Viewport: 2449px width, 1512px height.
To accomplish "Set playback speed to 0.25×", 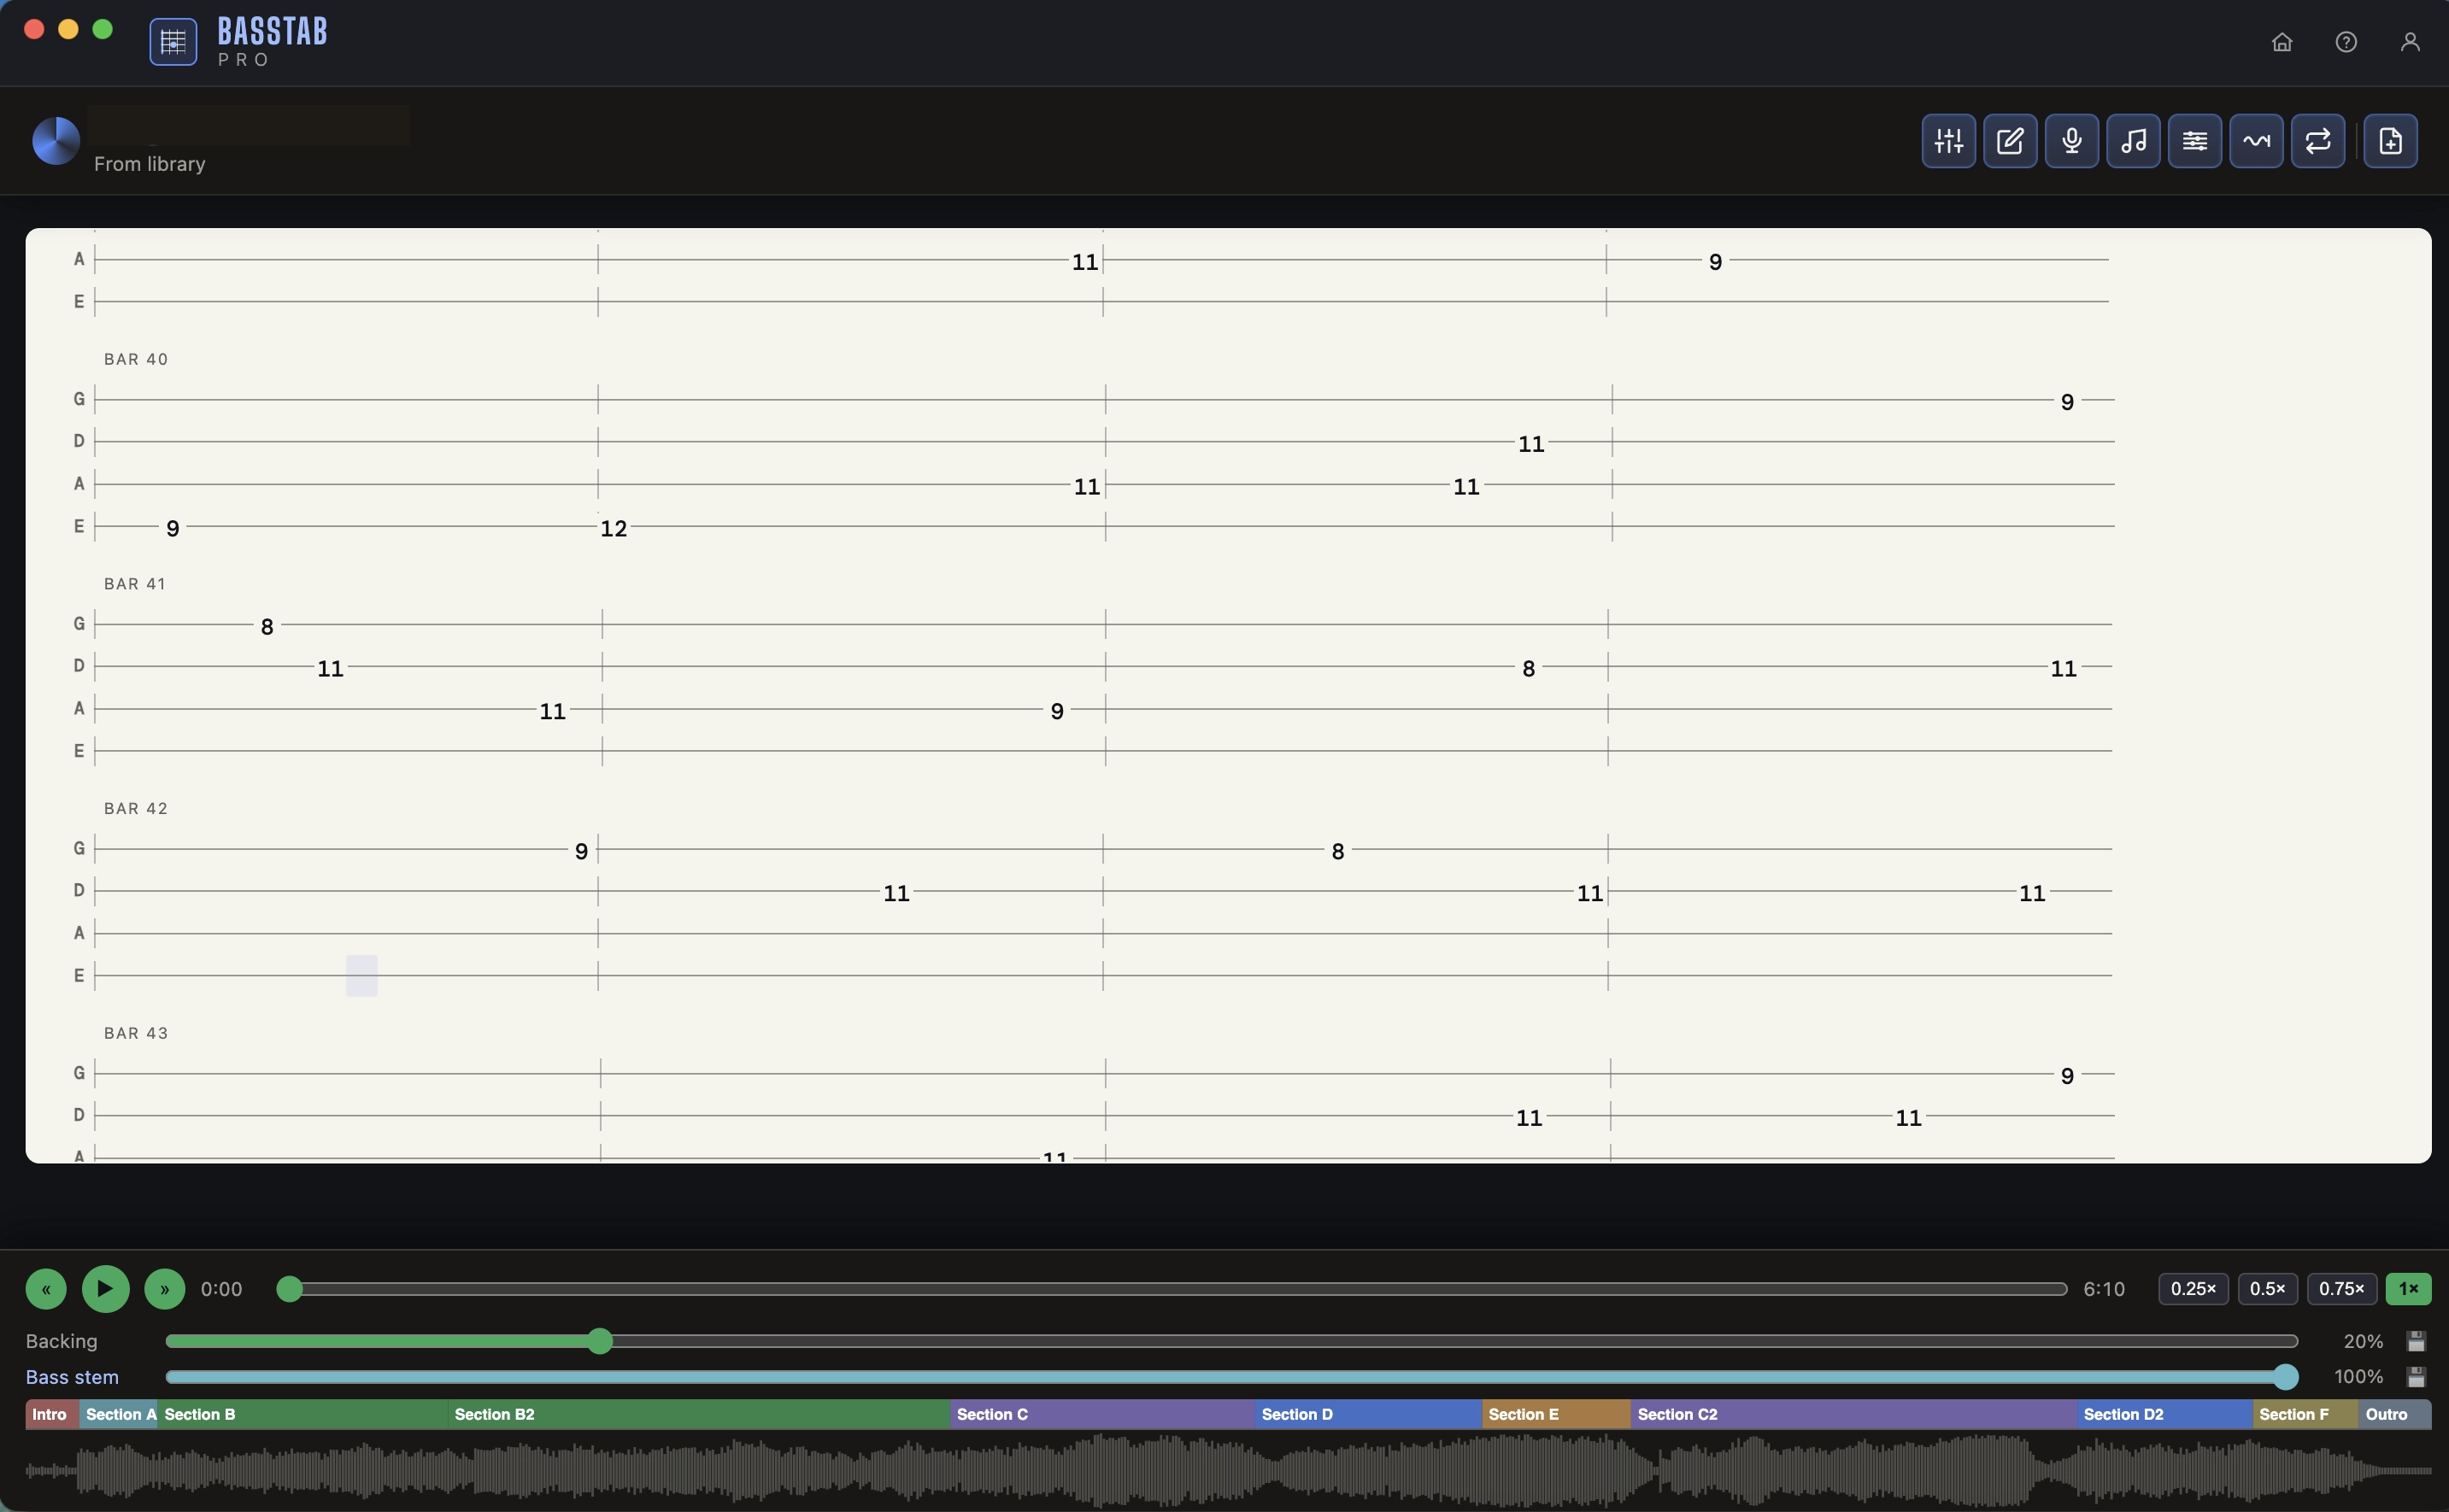I will click(2193, 1289).
